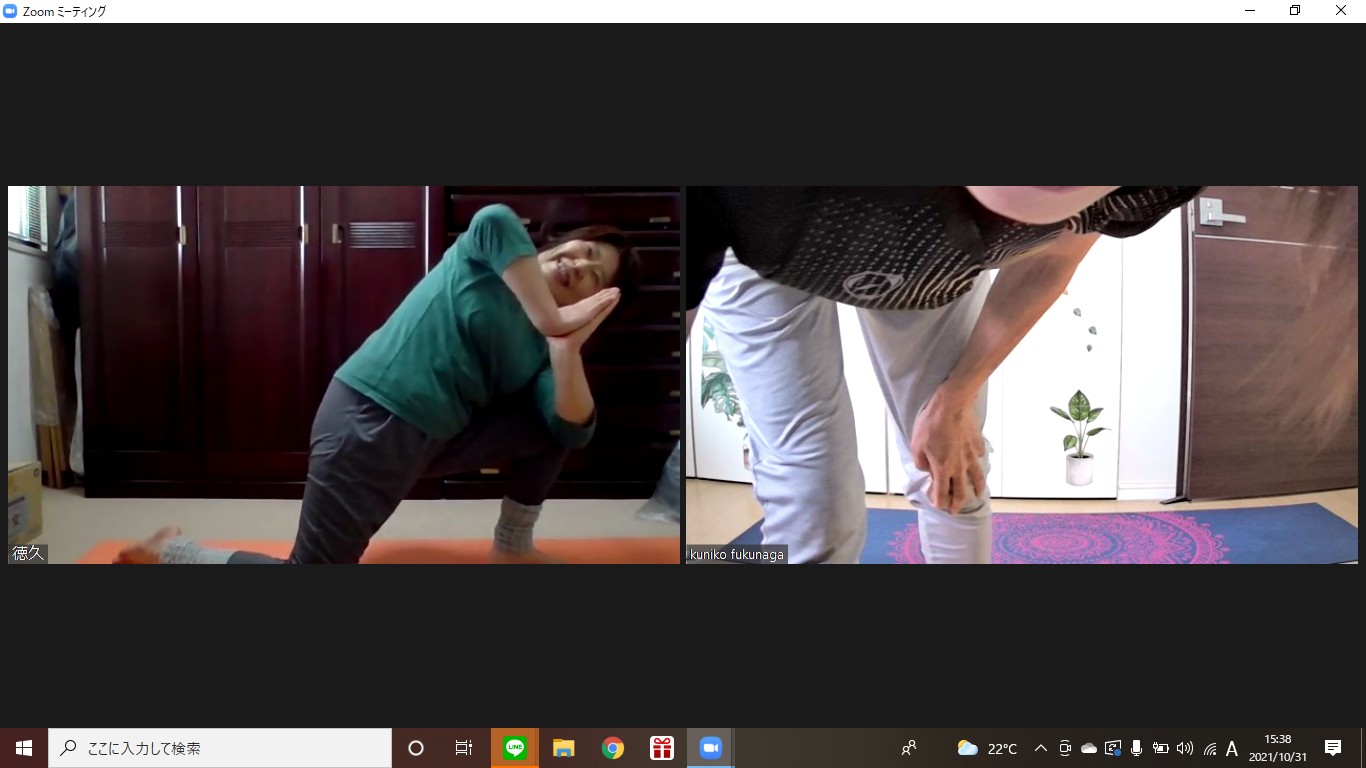This screenshot has width=1366, height=768.
Task: Click the microphone tray icon
Action: [1136, 748]
